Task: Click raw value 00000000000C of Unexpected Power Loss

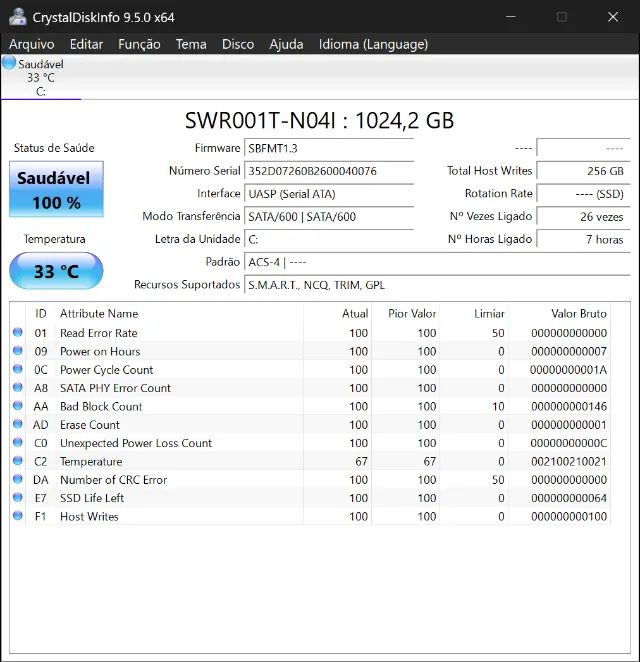Action: [x=569, y=443]
